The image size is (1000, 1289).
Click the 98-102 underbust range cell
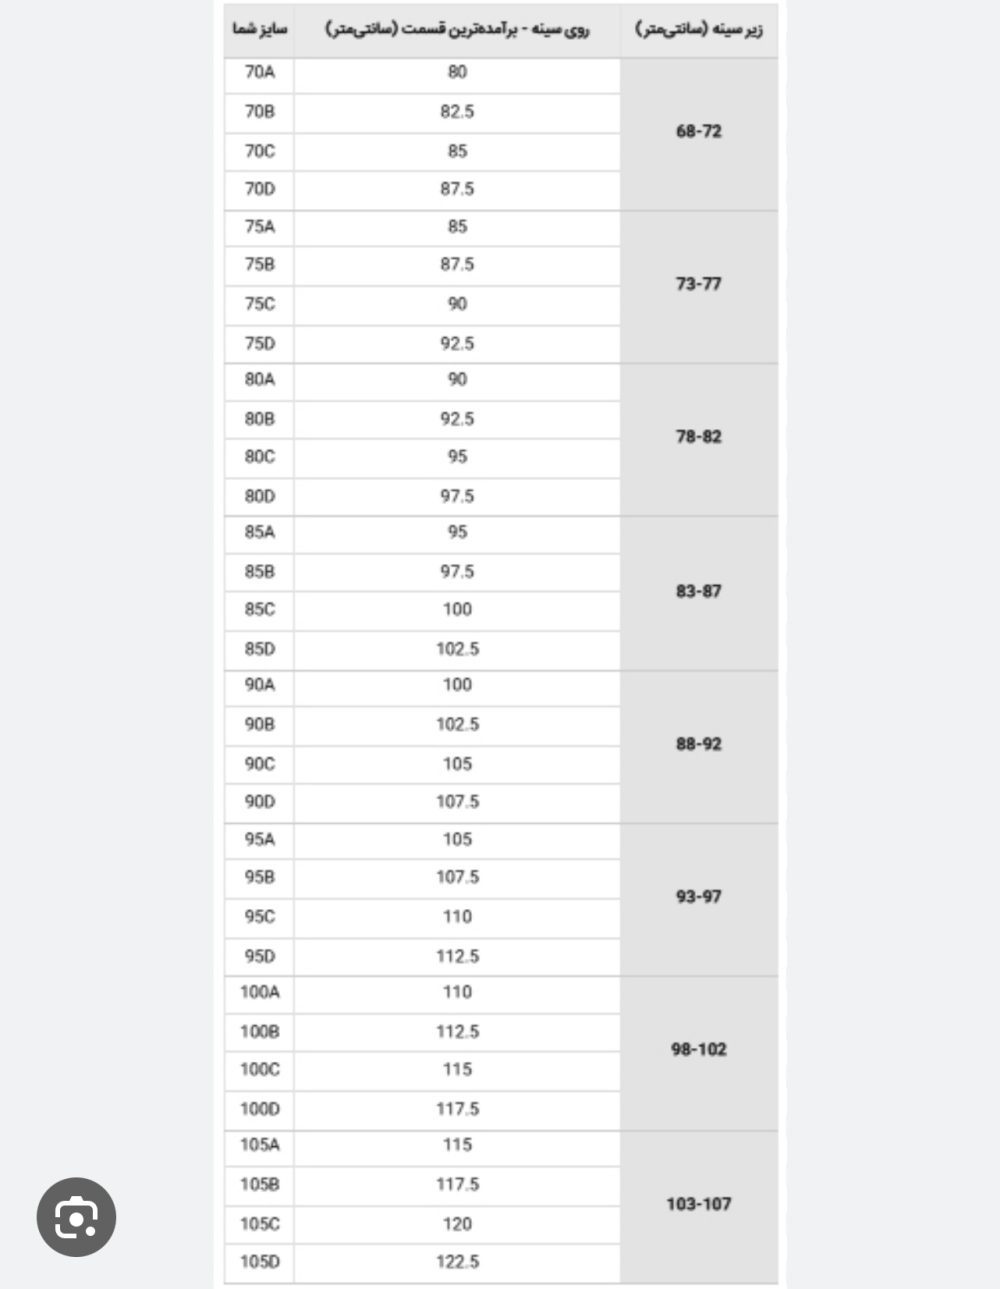click(698, 1051)
